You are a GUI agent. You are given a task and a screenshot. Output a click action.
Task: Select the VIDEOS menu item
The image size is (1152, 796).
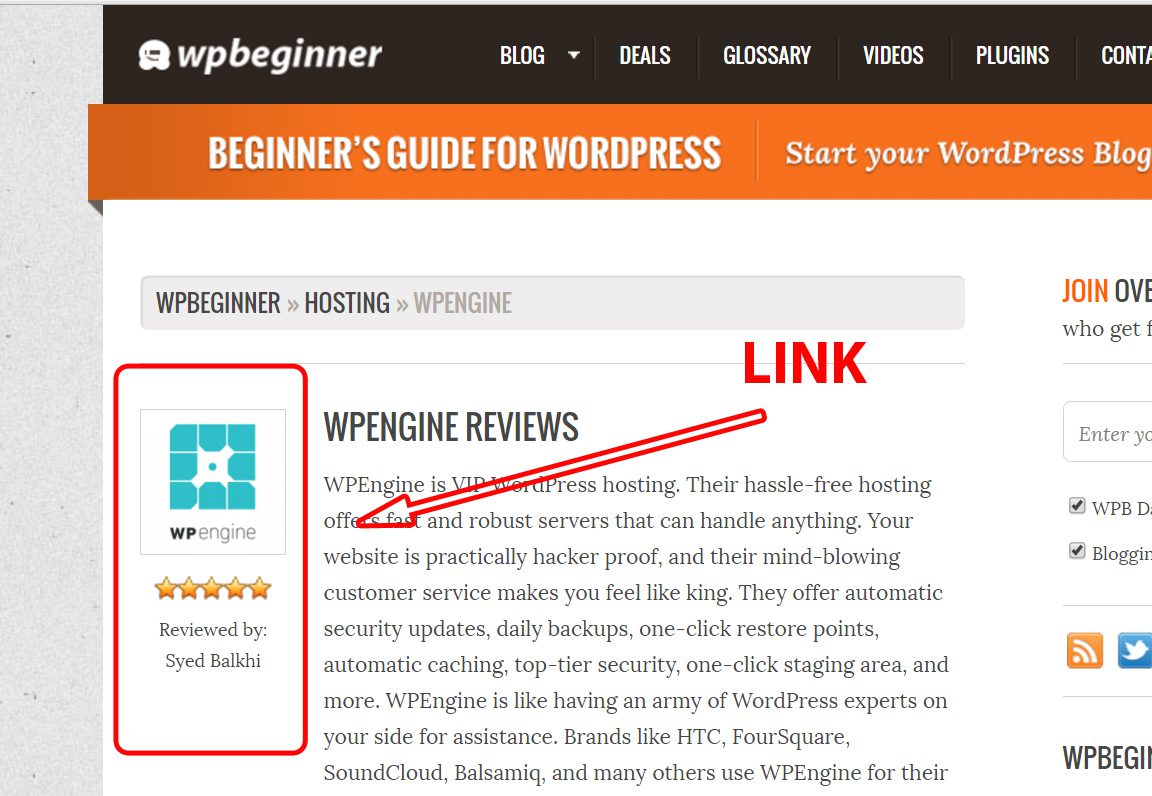click(893, 55)
